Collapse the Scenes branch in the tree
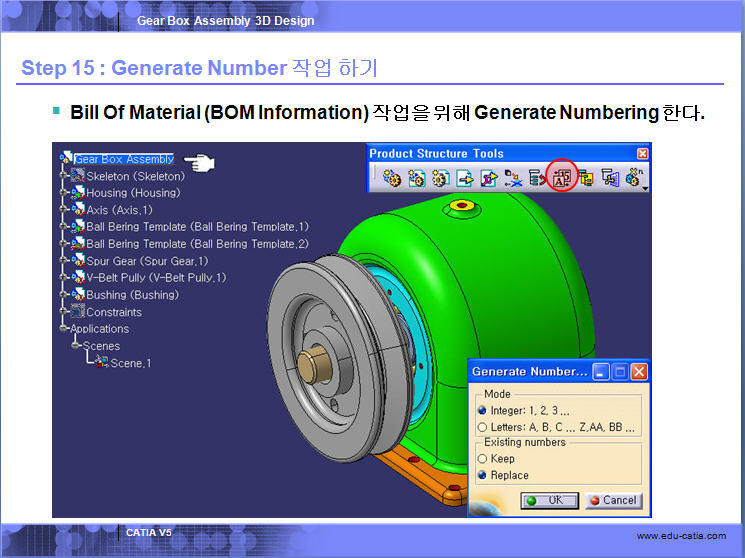This screenshot has width=745, height=558. pyautogui.click(x=75, y=346)
